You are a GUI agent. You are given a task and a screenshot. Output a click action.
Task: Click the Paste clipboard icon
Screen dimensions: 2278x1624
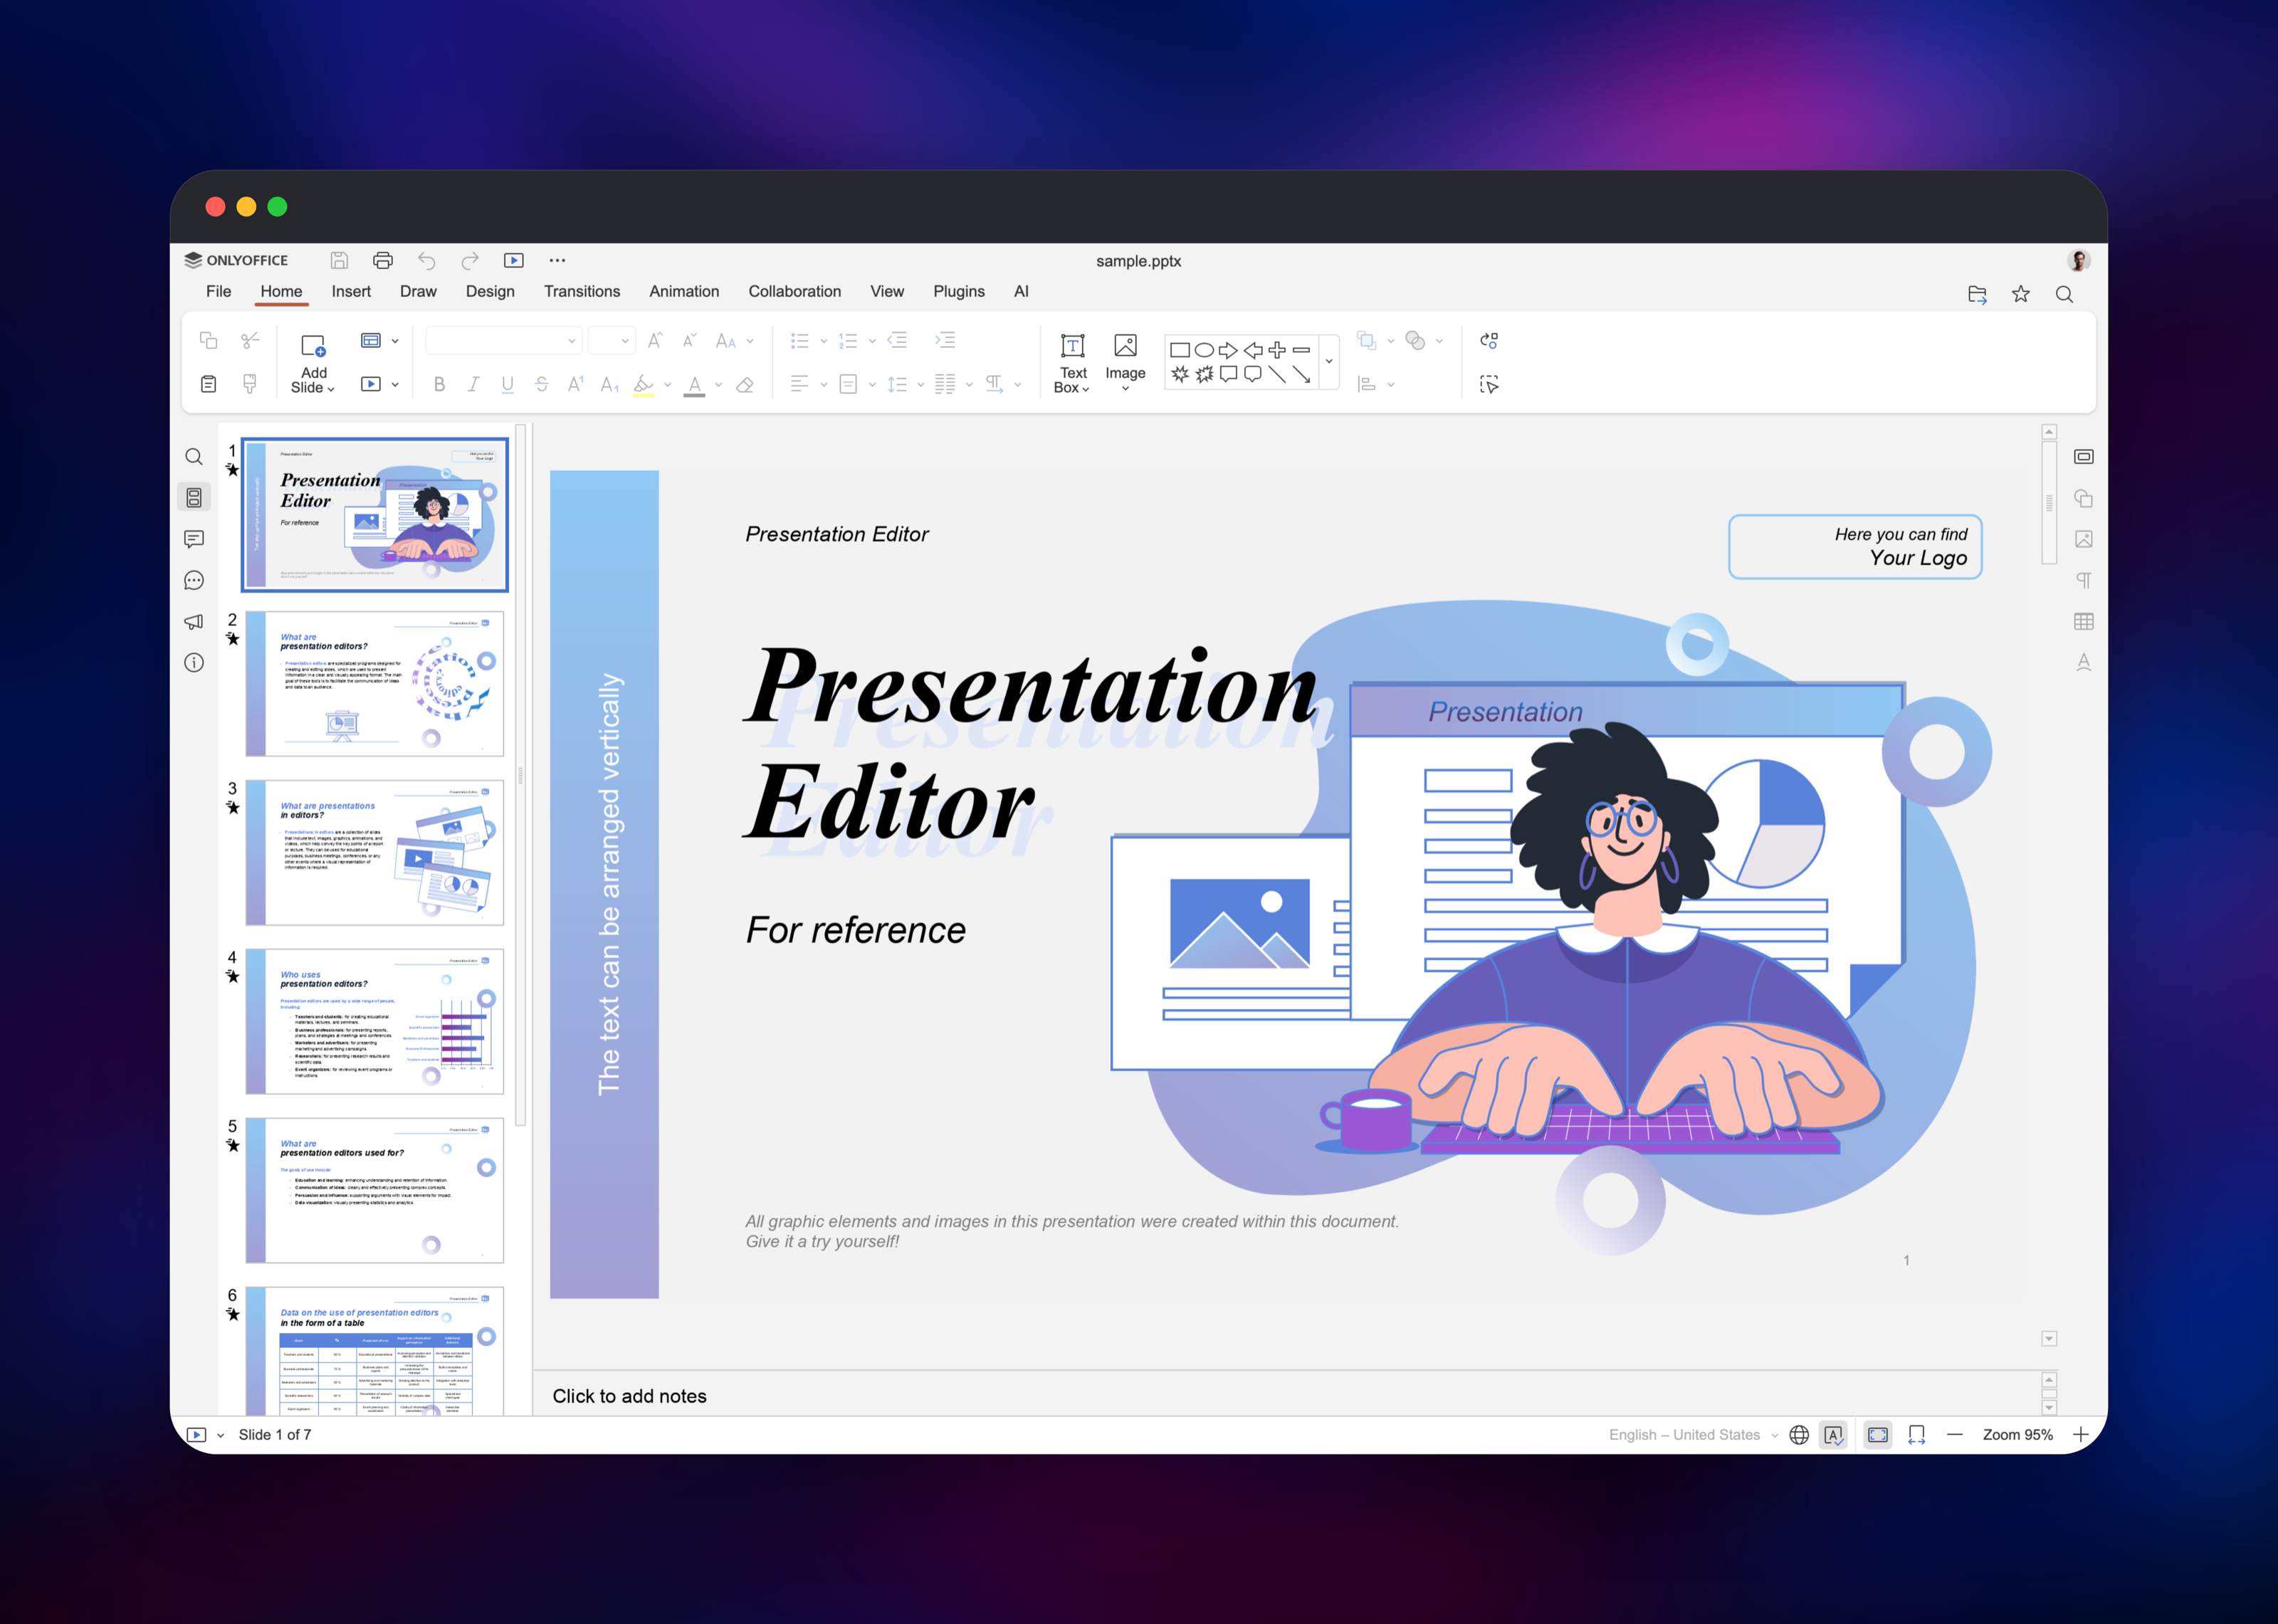(x=208, y=384)
